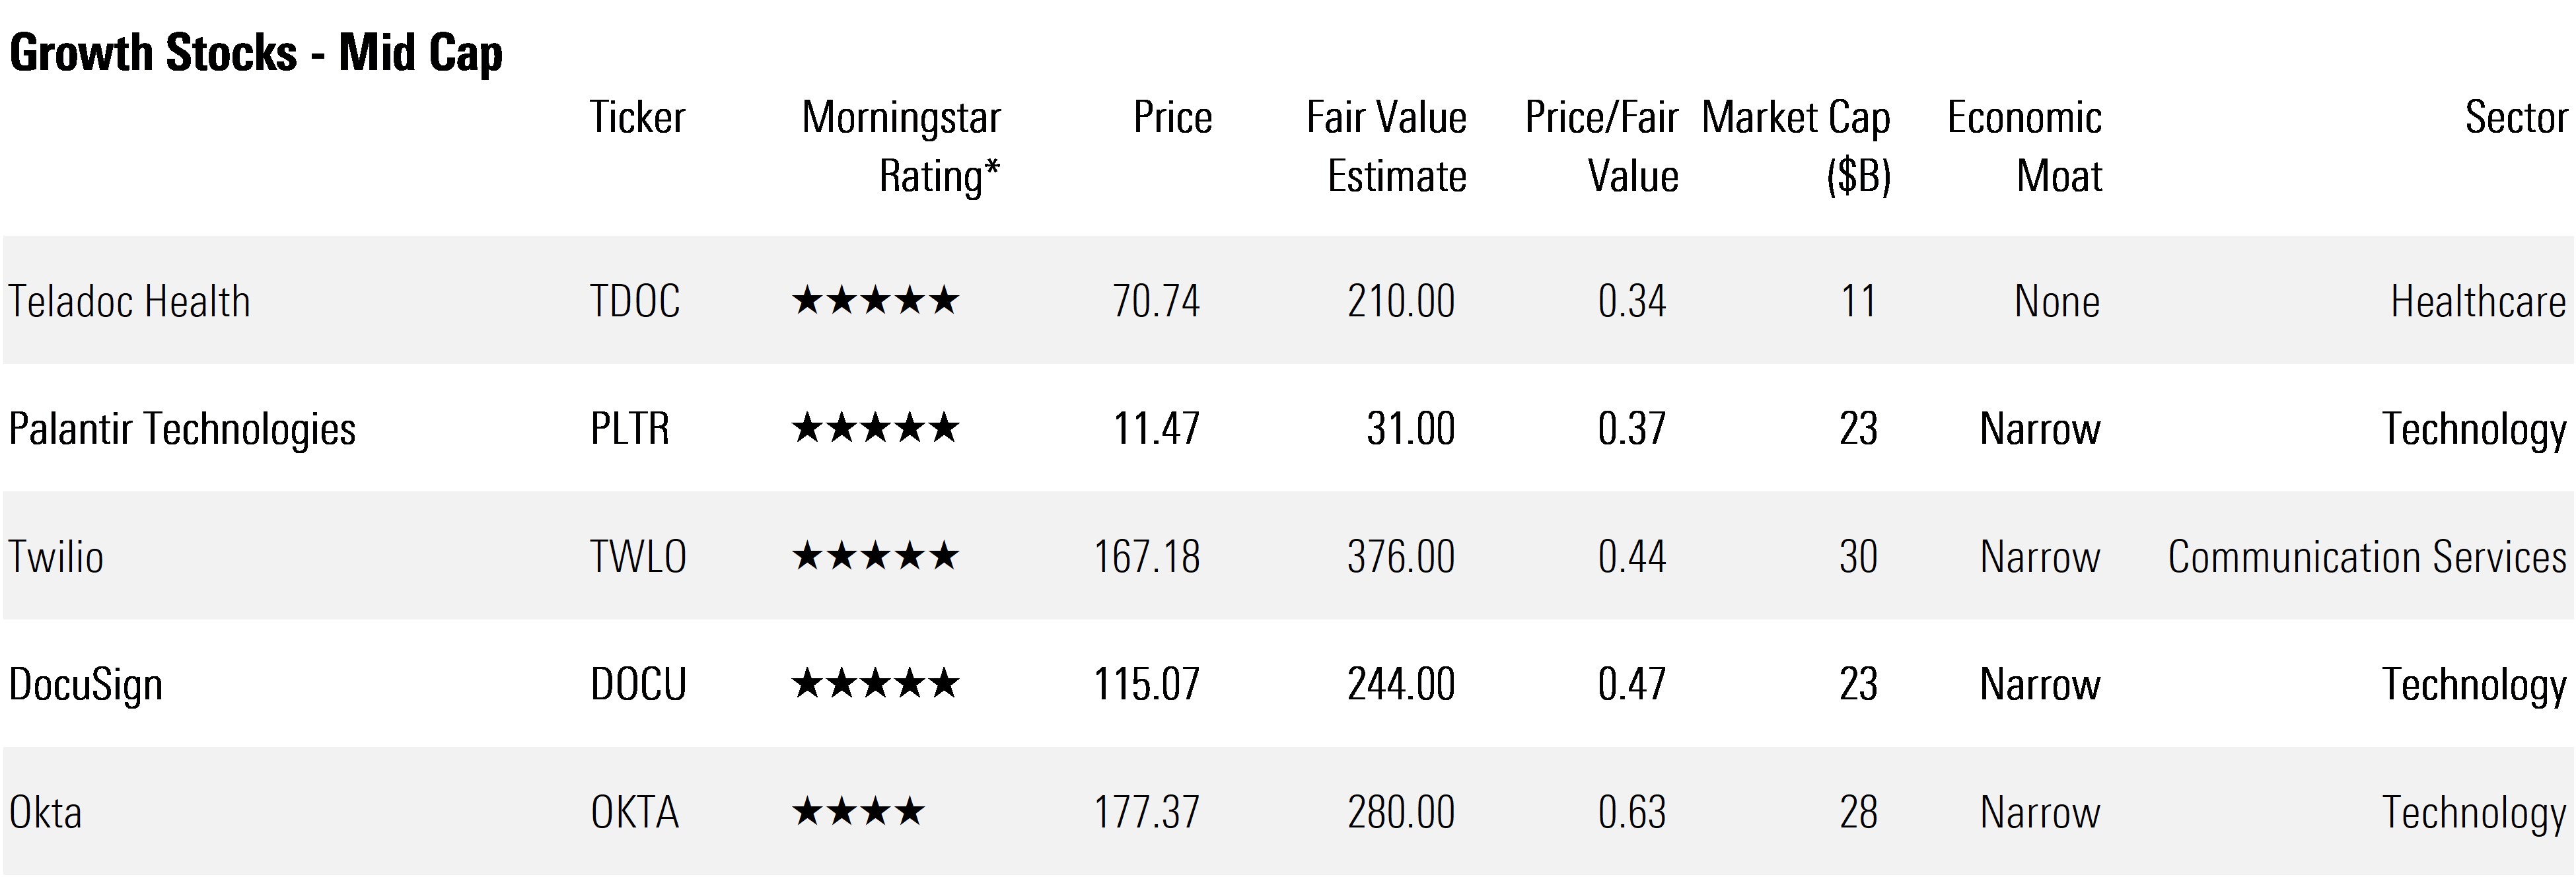The width and height of the screenshot is (2576, 877).
Task: Click Palantir Technologies five-star rating
Action: pos(875,428)
